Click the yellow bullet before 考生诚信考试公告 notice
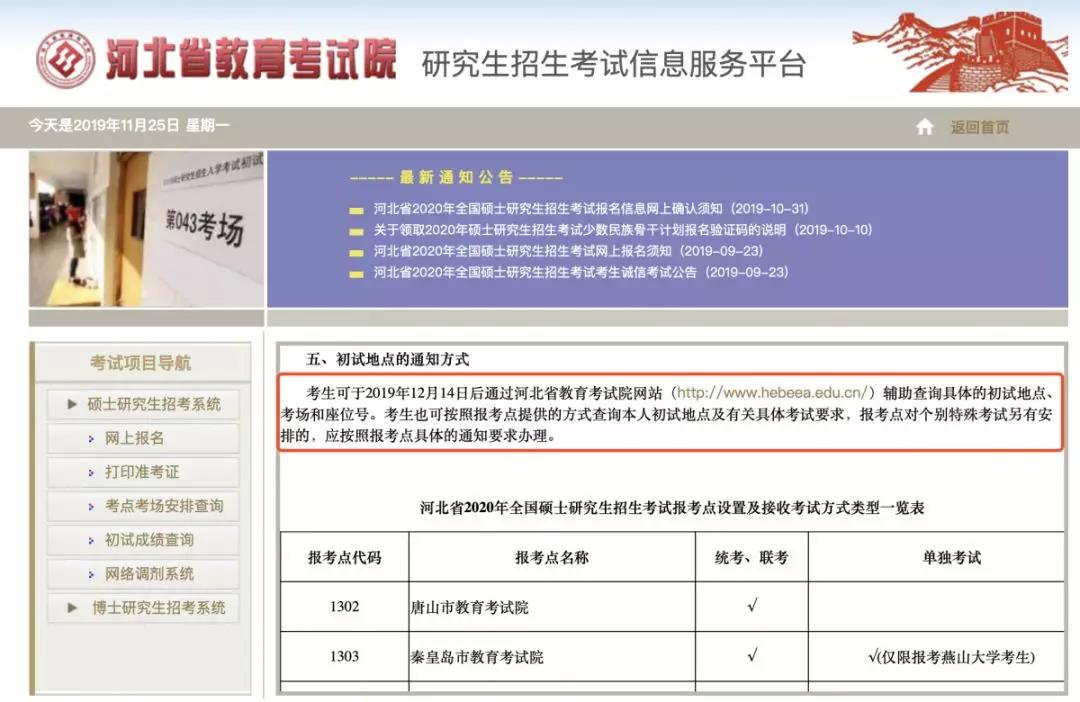Viewport: 1080px width, 702px height. click(356, 274)
